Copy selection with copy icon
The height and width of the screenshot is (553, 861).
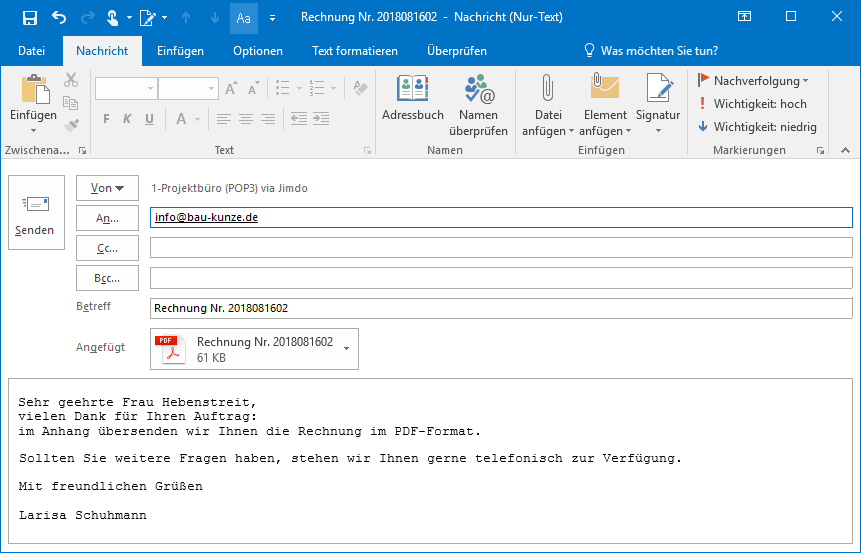[71, 103]
